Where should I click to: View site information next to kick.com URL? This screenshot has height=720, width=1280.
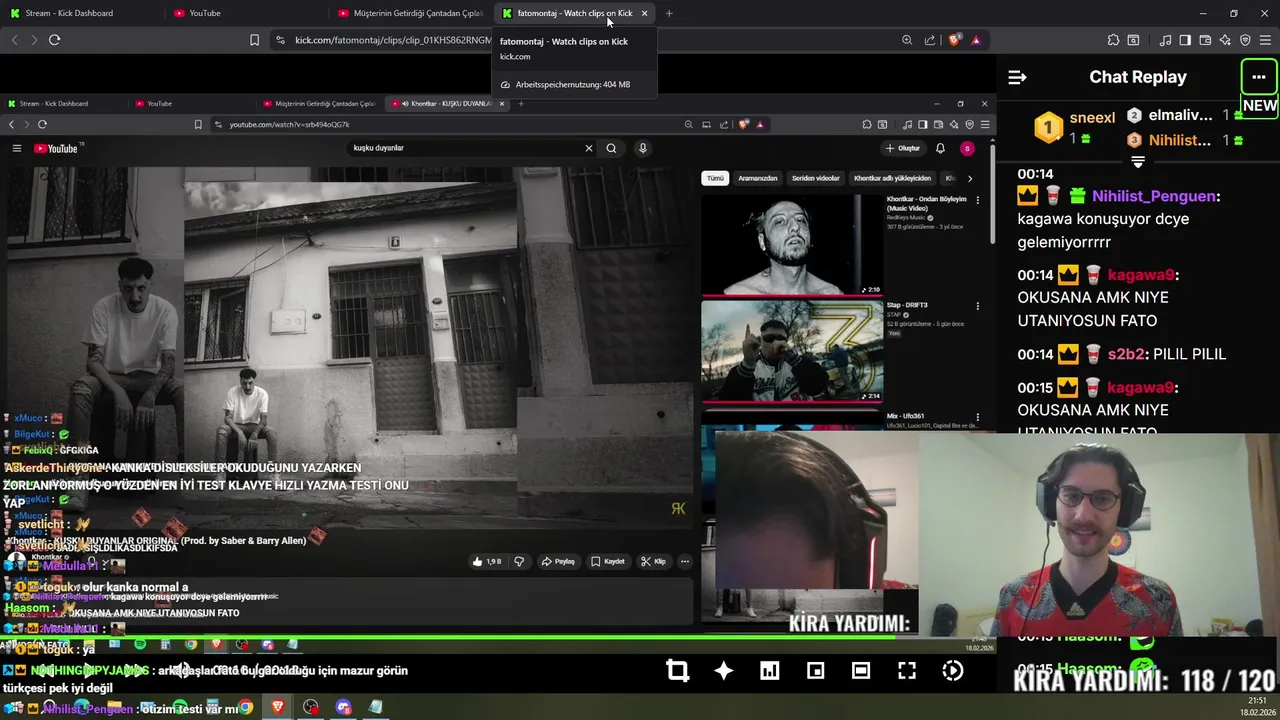pos(280,40)
